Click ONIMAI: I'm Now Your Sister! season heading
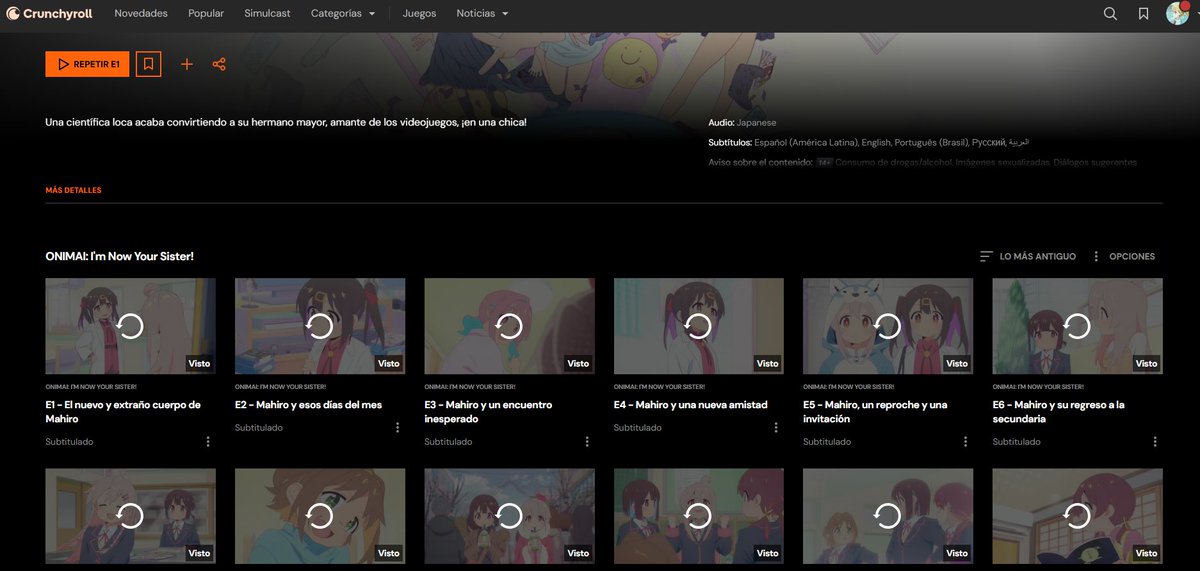 point(119,256)
